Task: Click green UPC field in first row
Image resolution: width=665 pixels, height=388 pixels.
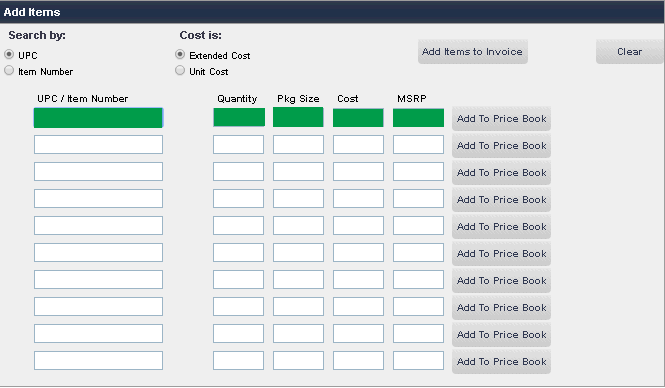Action: [x=98, y=117]
